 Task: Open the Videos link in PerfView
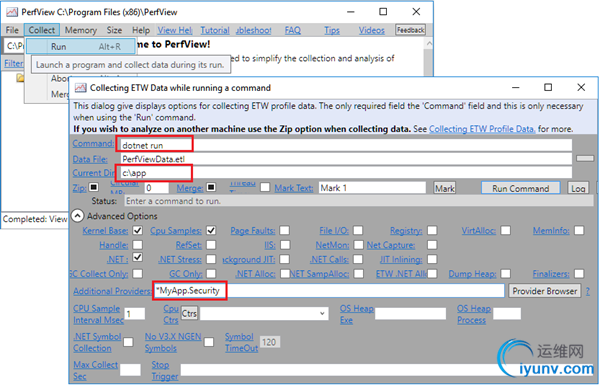[372, 30]
